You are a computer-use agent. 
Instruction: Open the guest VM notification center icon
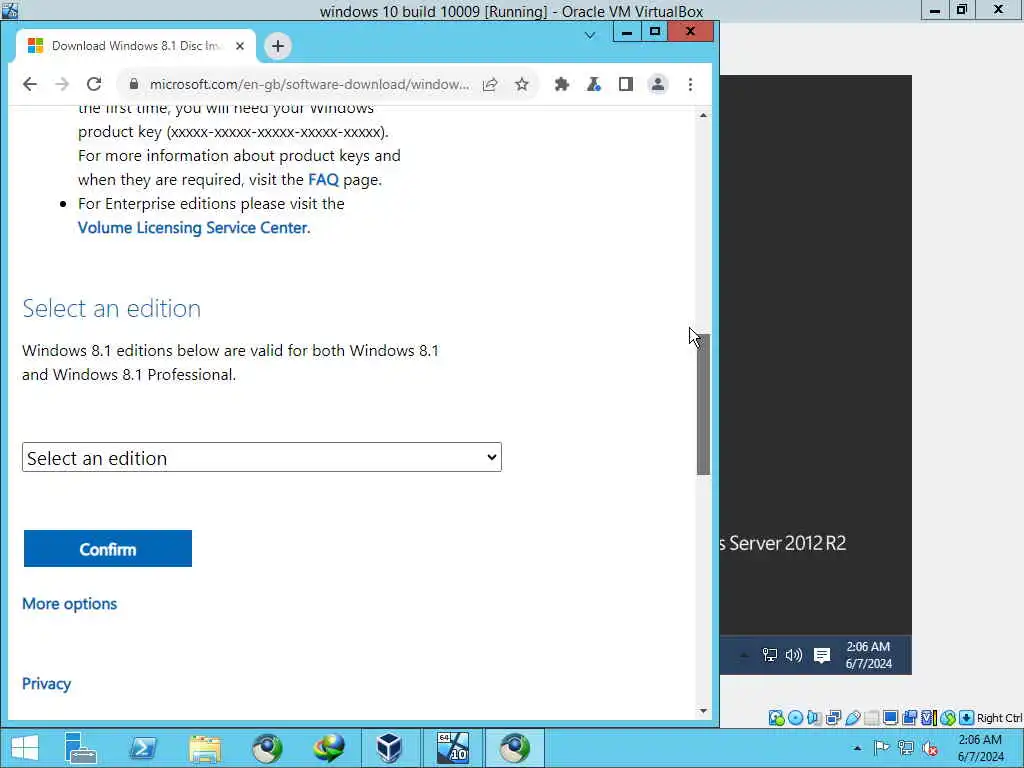(x=822, y=655)
